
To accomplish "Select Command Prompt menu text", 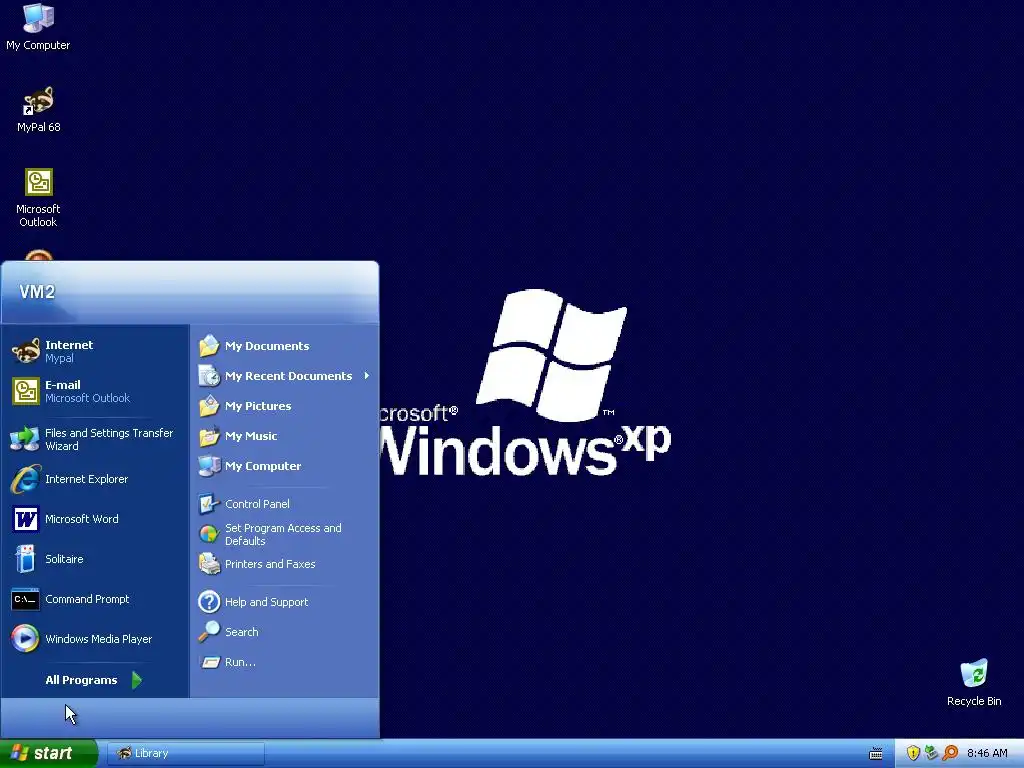I will 87,599.
